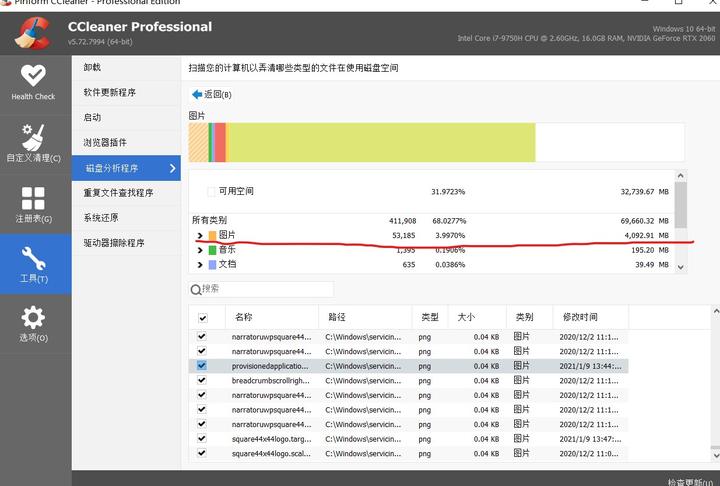Open 重复文件查找程序 menu item
Viewport: 720px width, 486px height.
coord(126,193)
